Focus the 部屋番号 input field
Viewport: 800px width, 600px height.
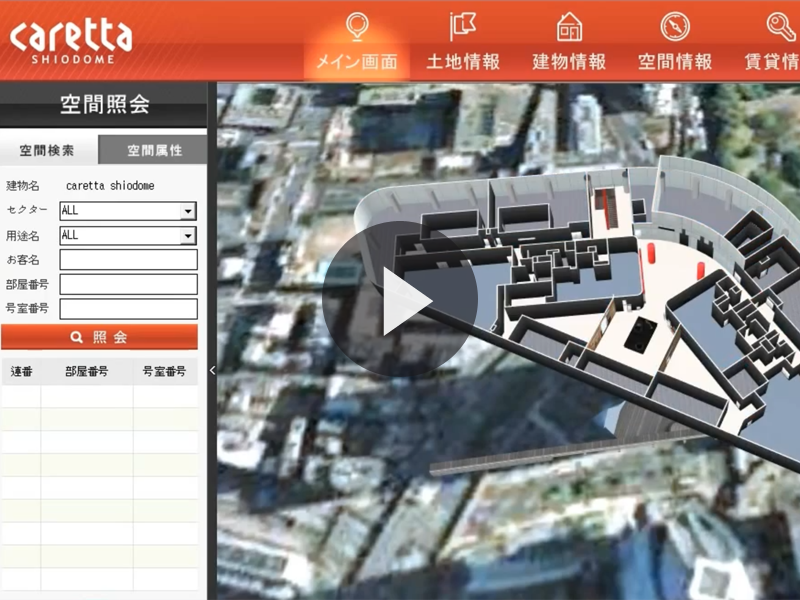click(128, 284)
